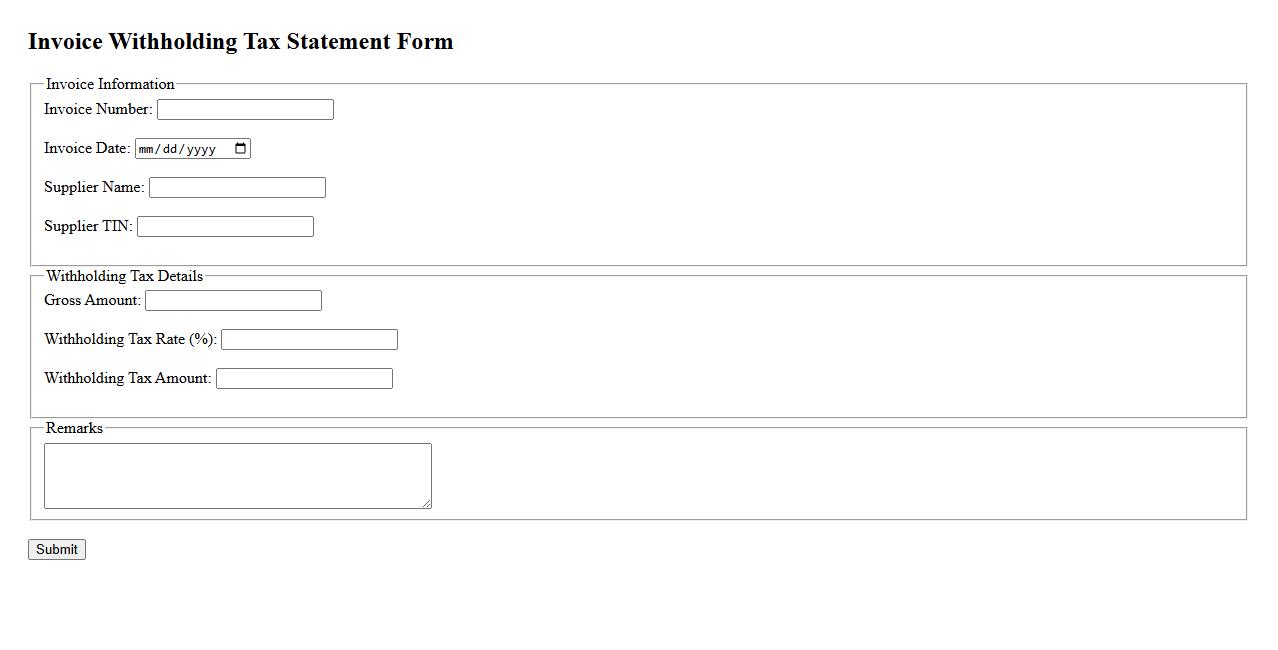The image size is (1278, 650).
Task: Click the "Invoice Information" section legend
Action: tap(110, 84)
